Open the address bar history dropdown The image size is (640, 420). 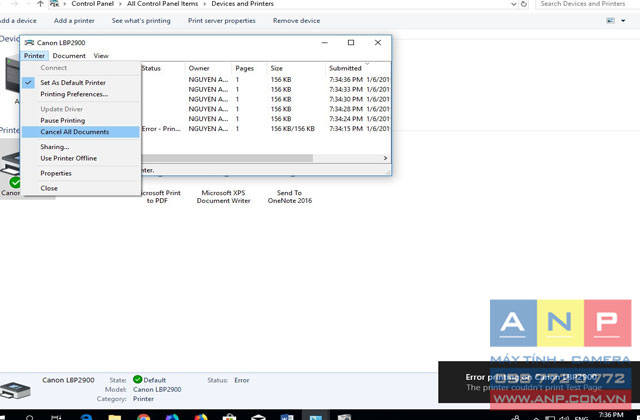[513, 4]
